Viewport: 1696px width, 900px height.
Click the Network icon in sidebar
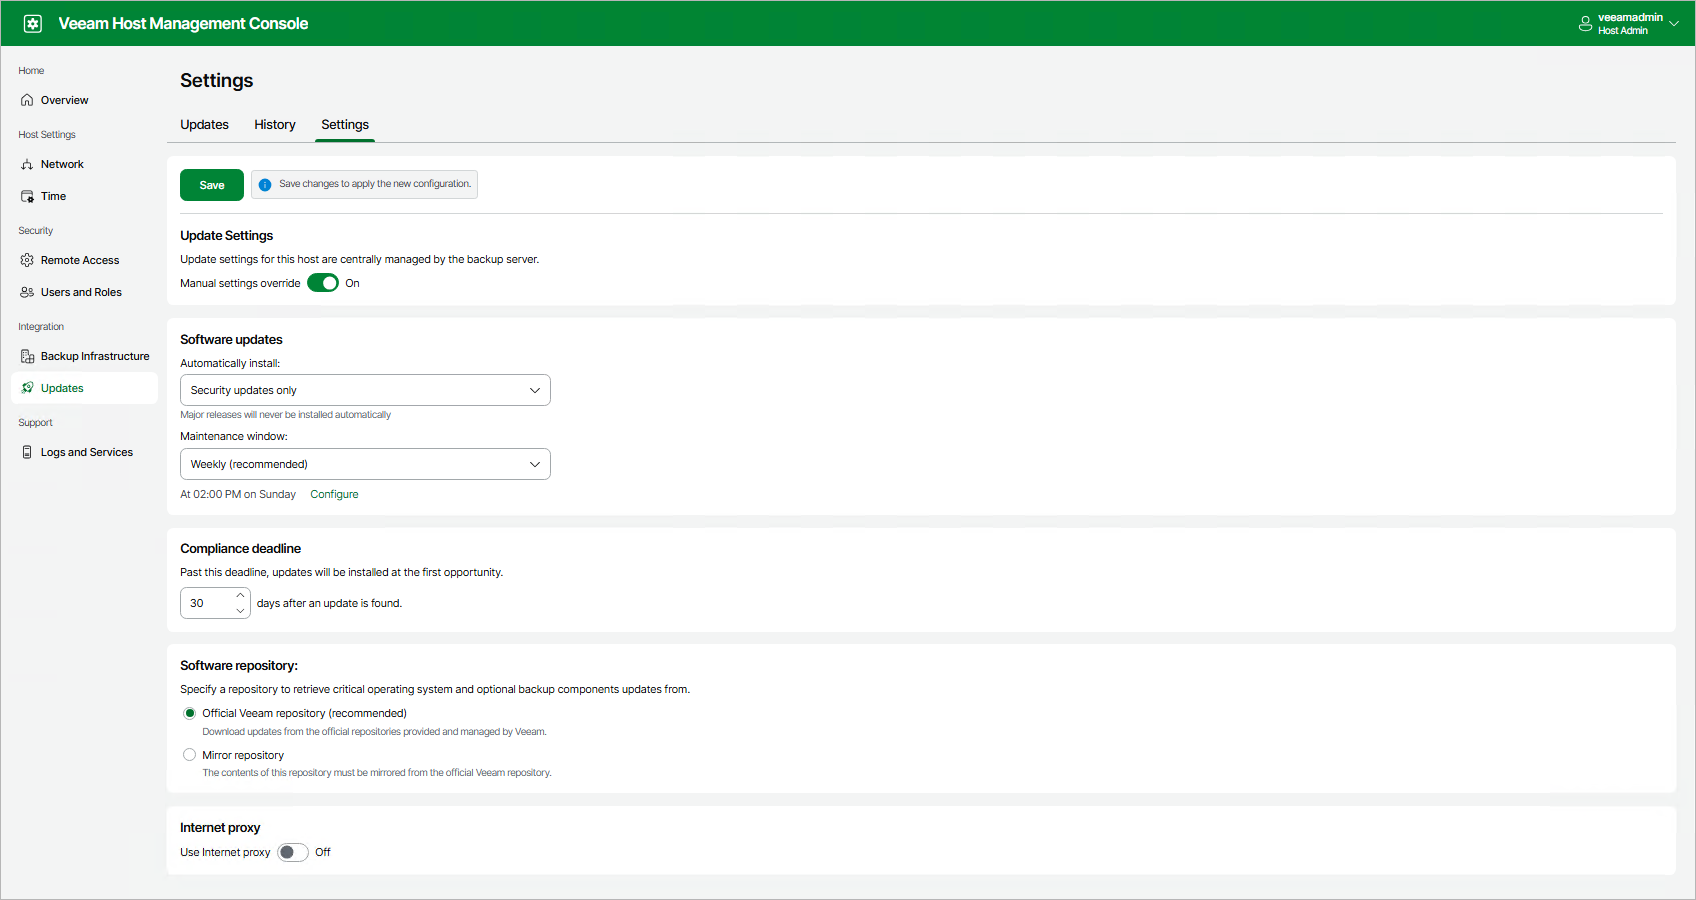[x=27, y=164]
